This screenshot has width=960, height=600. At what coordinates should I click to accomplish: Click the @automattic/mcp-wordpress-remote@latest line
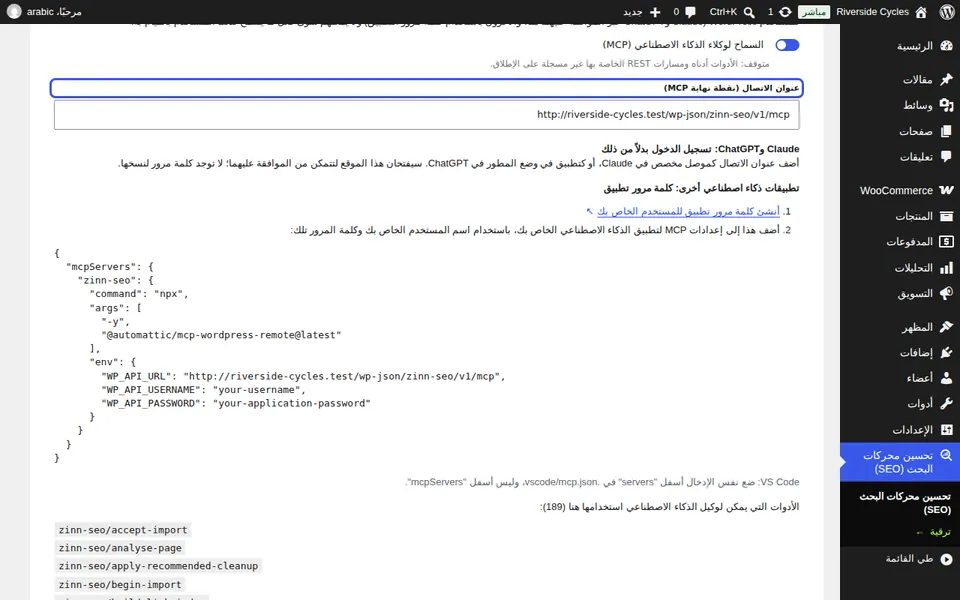pyautogui.click(x=222, y=335)
